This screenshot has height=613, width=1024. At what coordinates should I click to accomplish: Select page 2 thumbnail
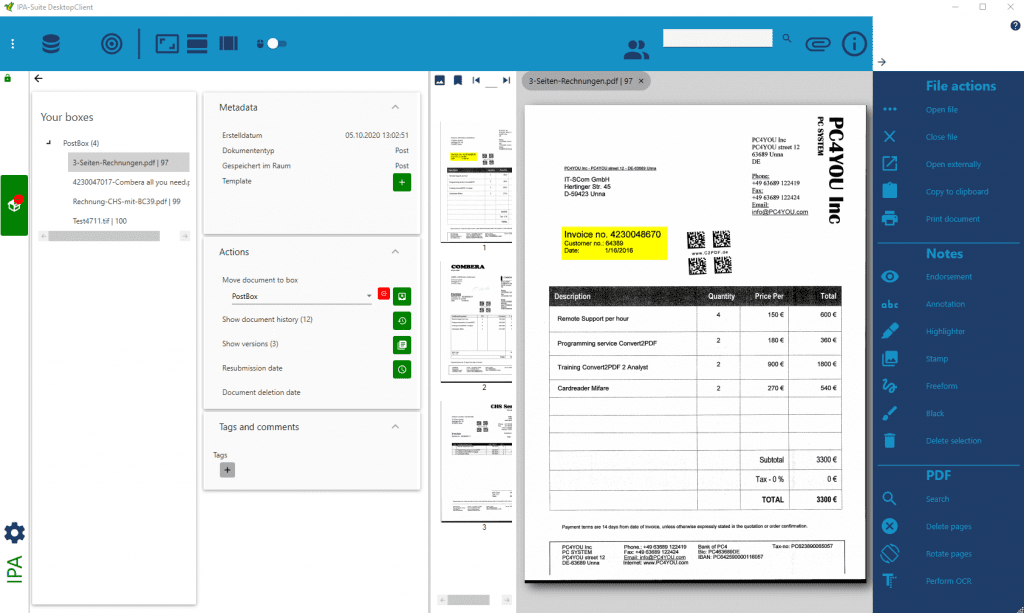[x=483, y=320]
